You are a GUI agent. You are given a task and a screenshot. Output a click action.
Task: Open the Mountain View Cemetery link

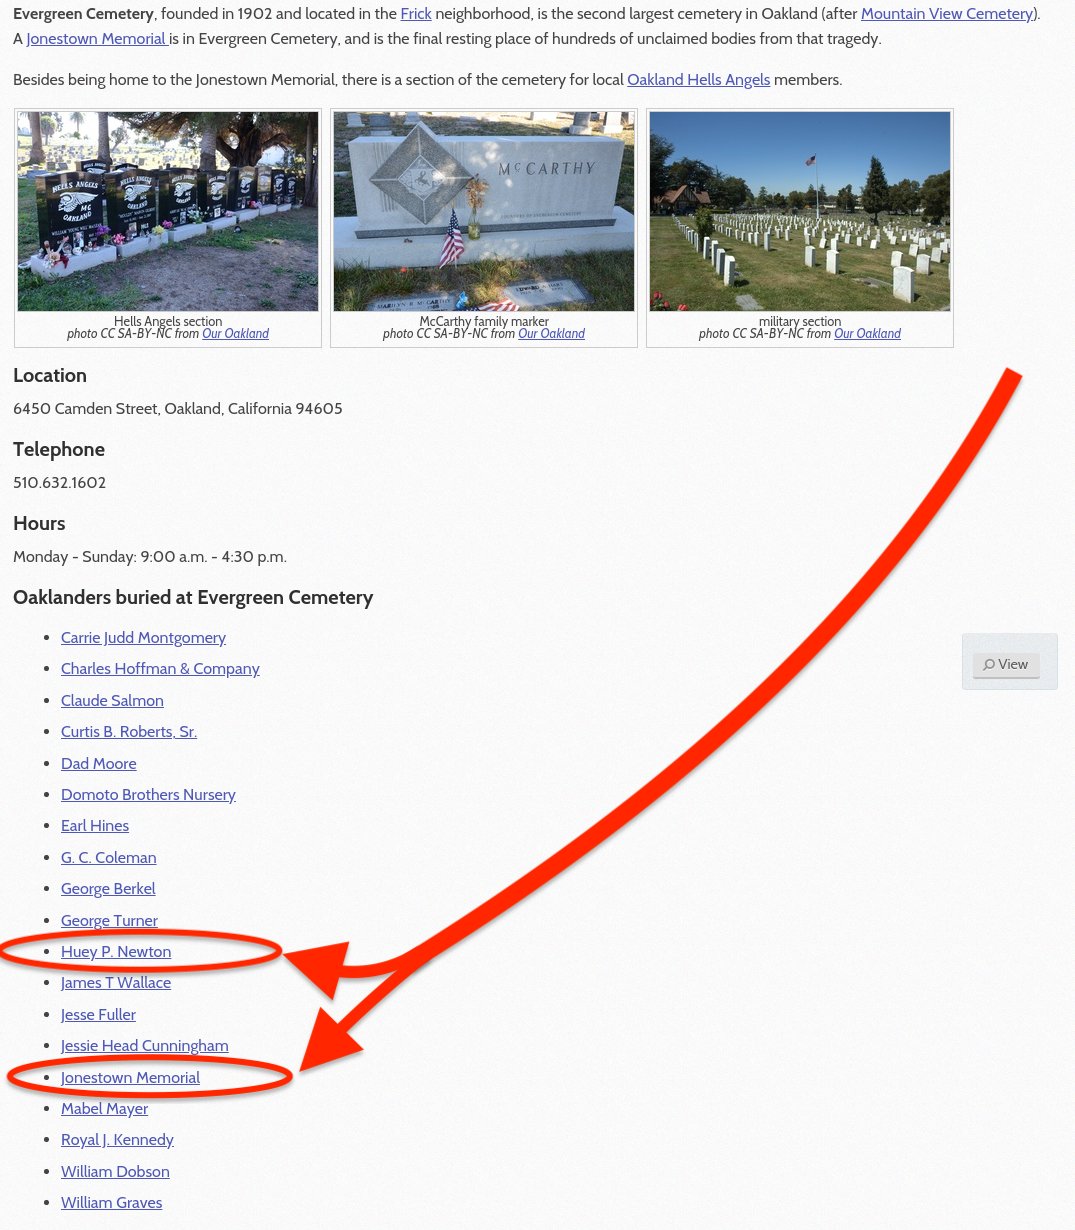[x=948, y=14]
